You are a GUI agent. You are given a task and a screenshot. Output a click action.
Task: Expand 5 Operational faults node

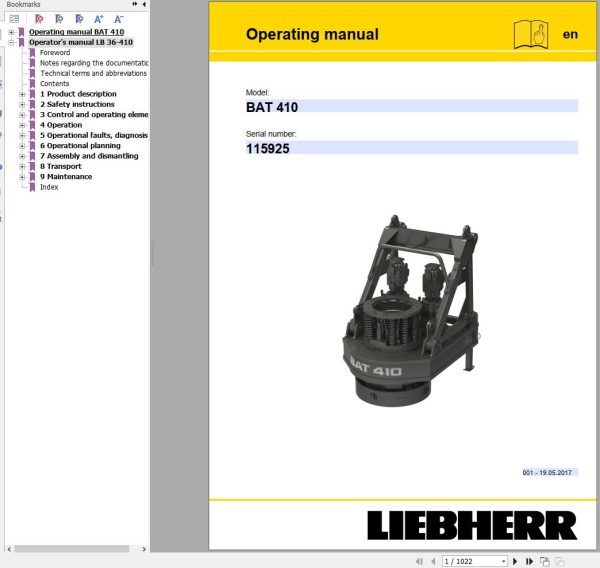click(x=22, y=135)
